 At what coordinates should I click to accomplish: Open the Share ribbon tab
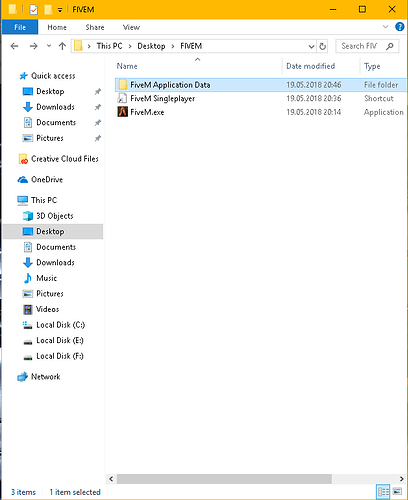tap(95, 27)
